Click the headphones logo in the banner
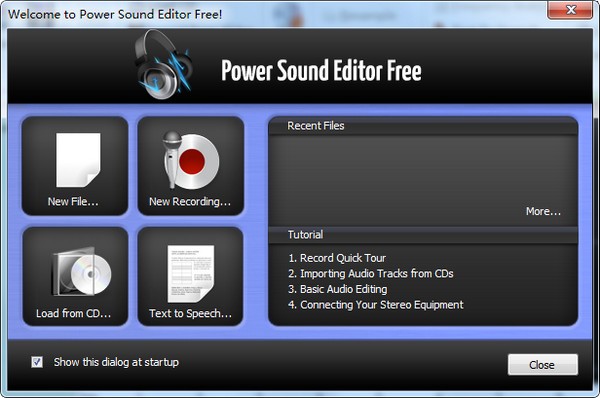The height and width of the screenshot is (398, 600). pos(163,65)
